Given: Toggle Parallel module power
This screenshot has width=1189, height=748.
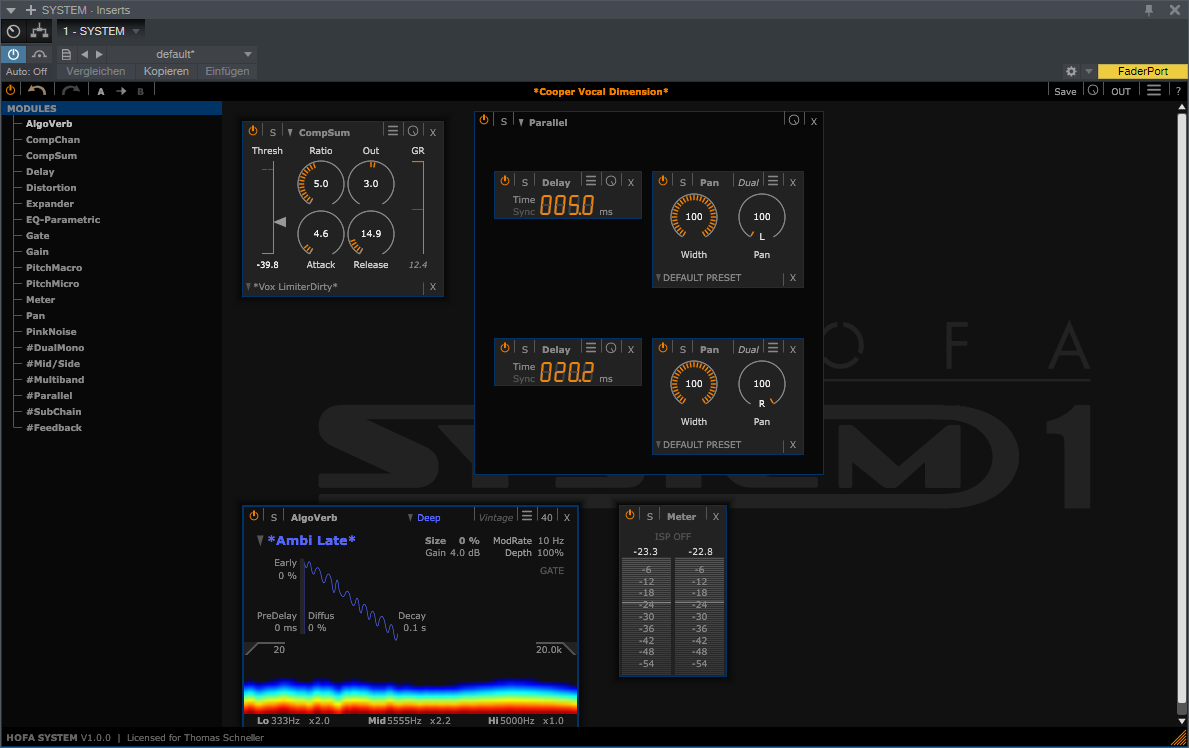Looking at the screenshot, I should [484, 120].
